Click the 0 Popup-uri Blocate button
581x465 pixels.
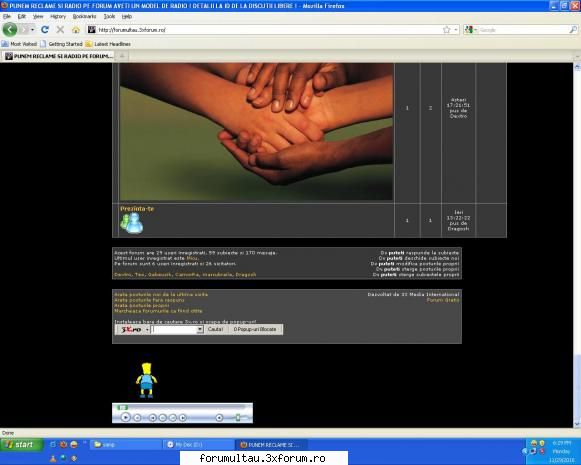click(255, 329)
